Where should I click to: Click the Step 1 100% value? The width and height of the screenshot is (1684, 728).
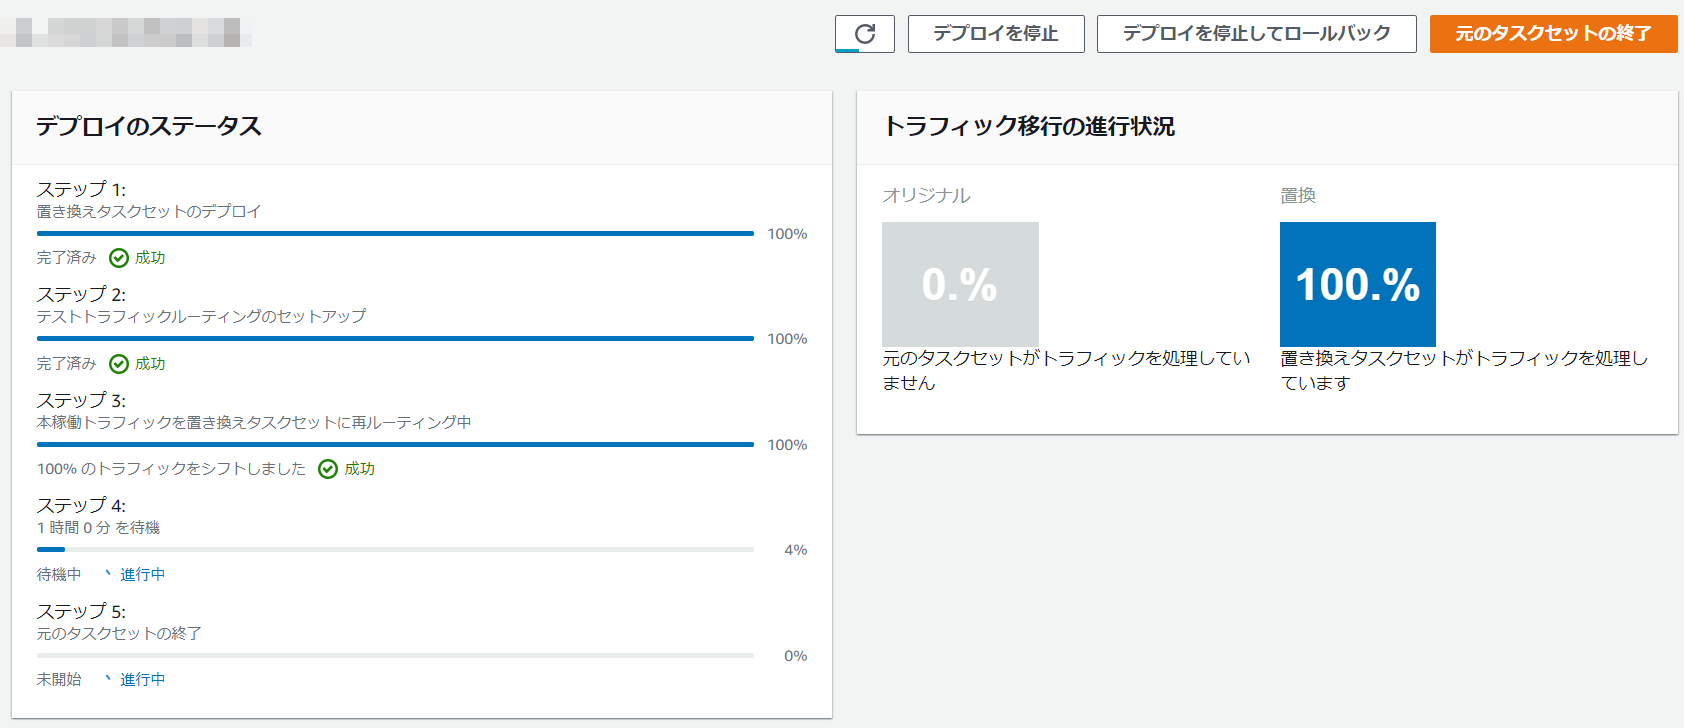(x=787, y=234)
